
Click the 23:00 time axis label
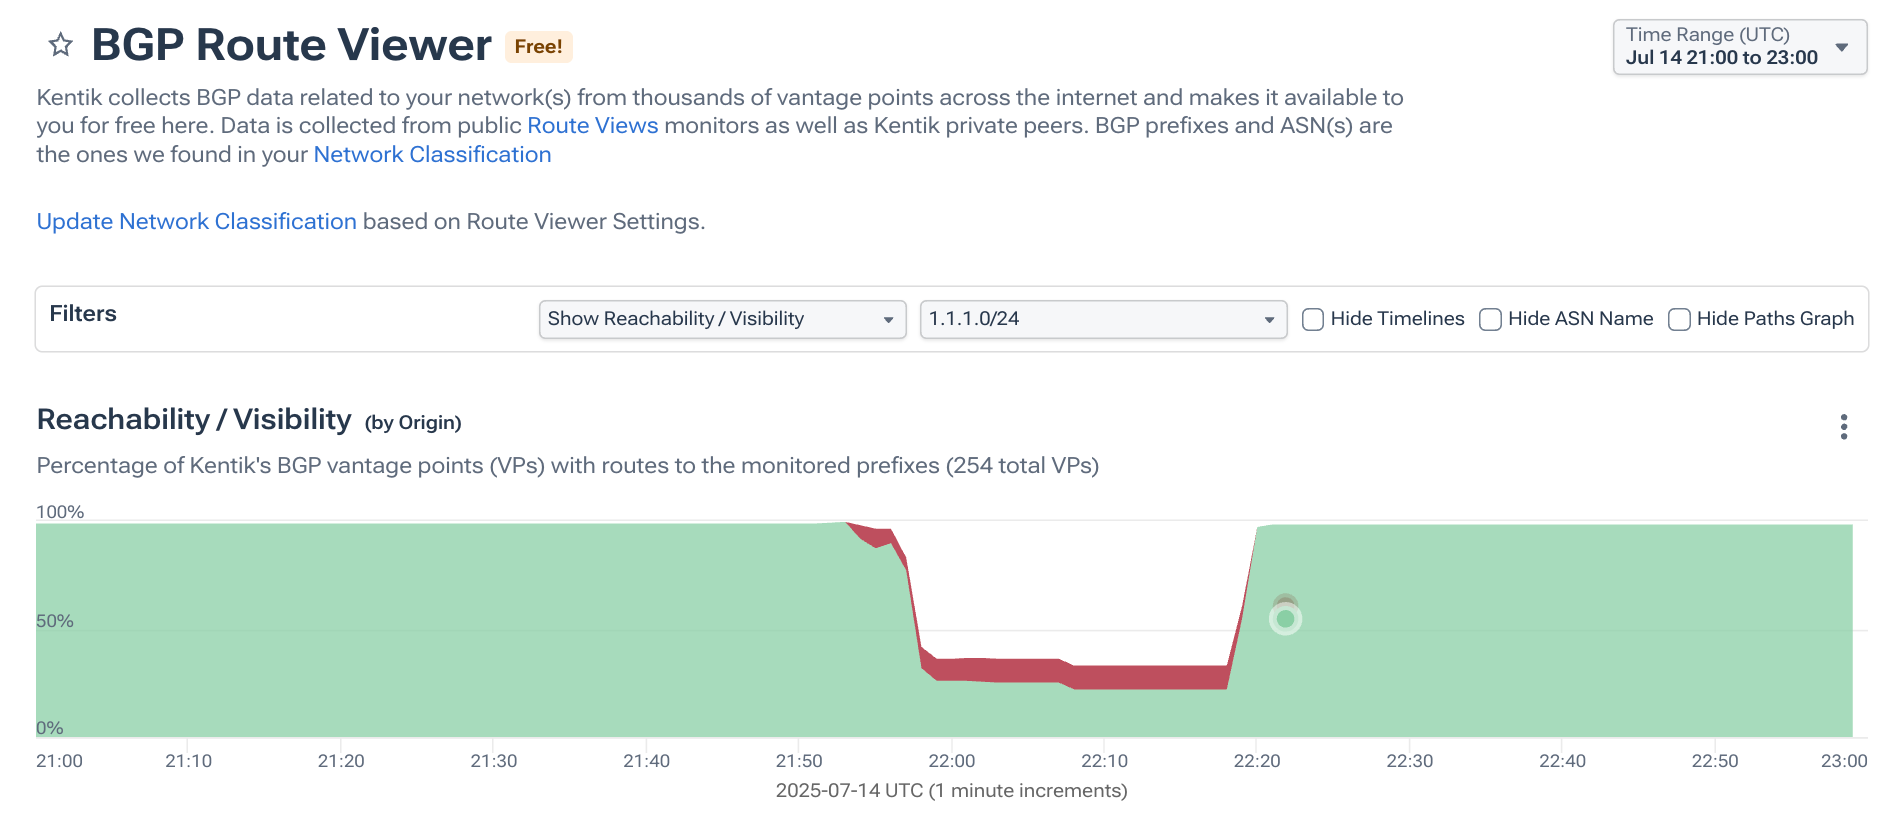pos(1844,761)
